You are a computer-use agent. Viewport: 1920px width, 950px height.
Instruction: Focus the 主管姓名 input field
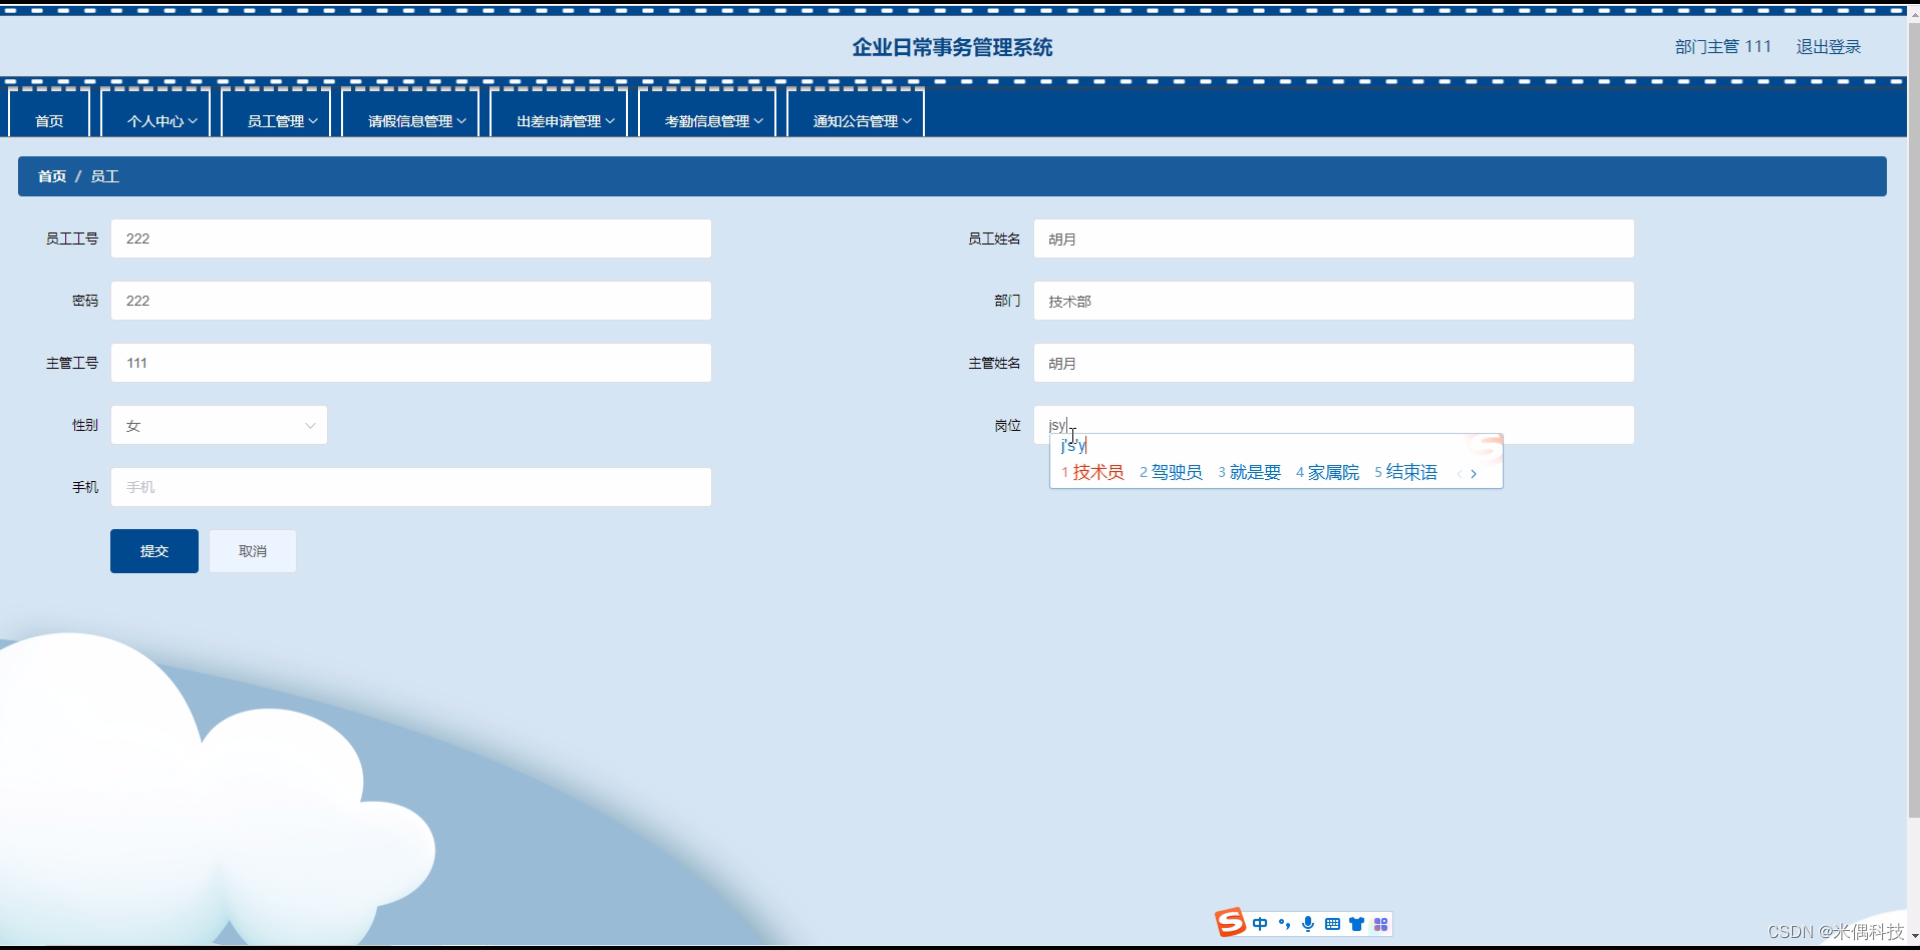pos(1334,363)
